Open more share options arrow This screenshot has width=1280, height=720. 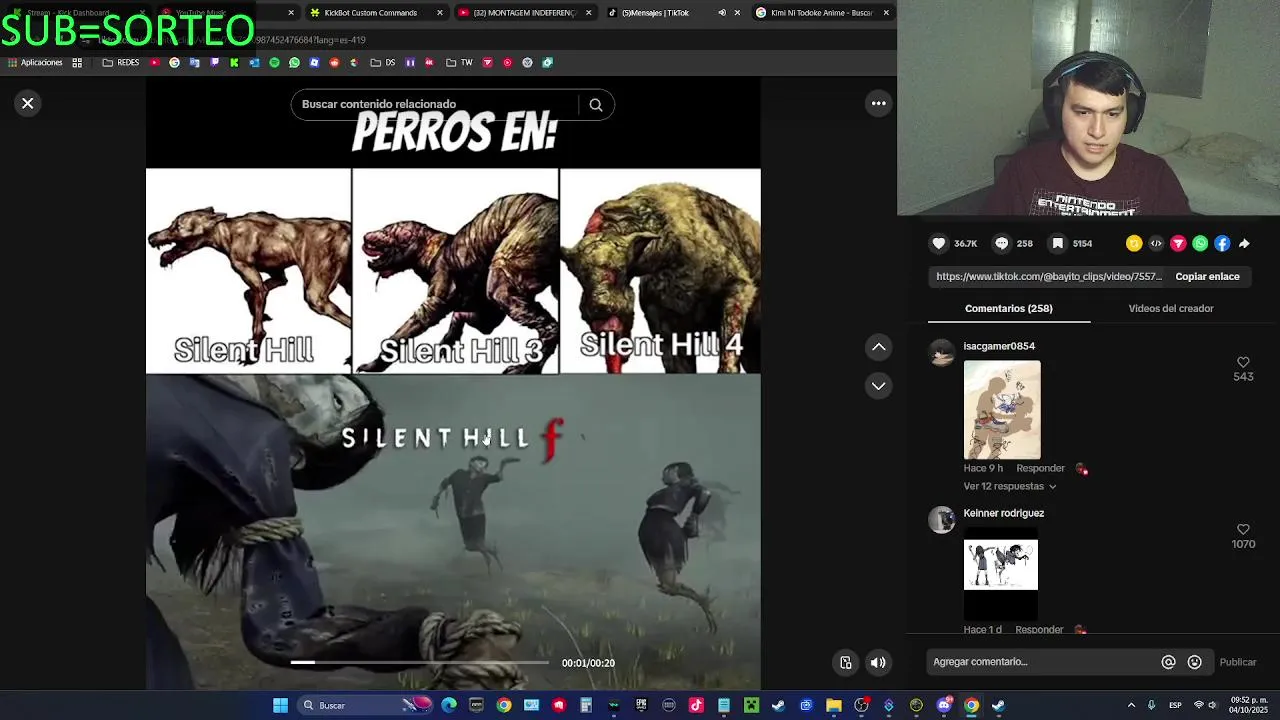(x=1244, y=243)
